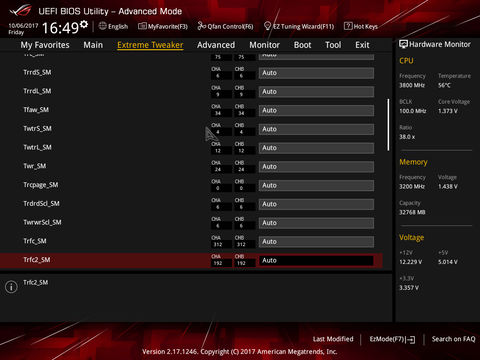Click the info icon beside the Trfc2_SM description
Viewport: 480px width, 360px height.
[x=11, y=287]
